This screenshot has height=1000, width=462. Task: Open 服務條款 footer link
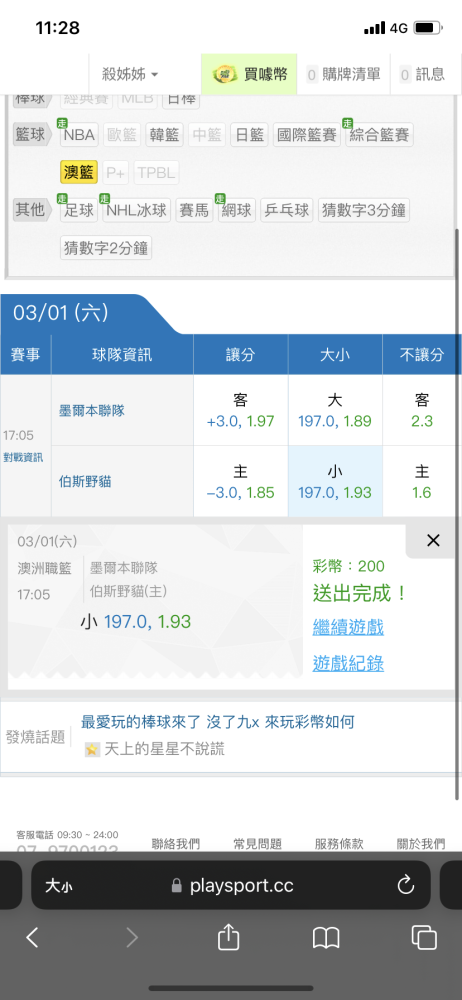339,844
